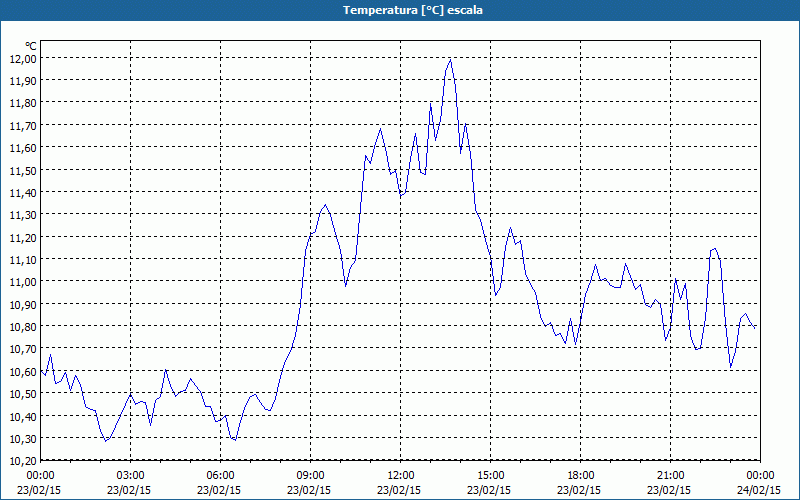Select the 10,80 y-axis label
The image size is (800, 500).
coord(23,327)
